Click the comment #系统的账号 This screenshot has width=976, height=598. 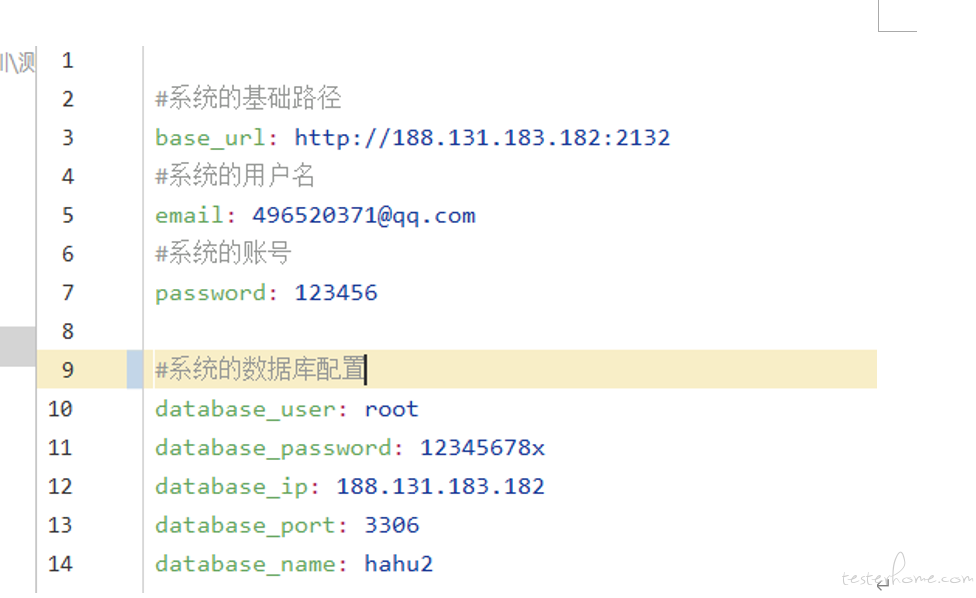223,253
